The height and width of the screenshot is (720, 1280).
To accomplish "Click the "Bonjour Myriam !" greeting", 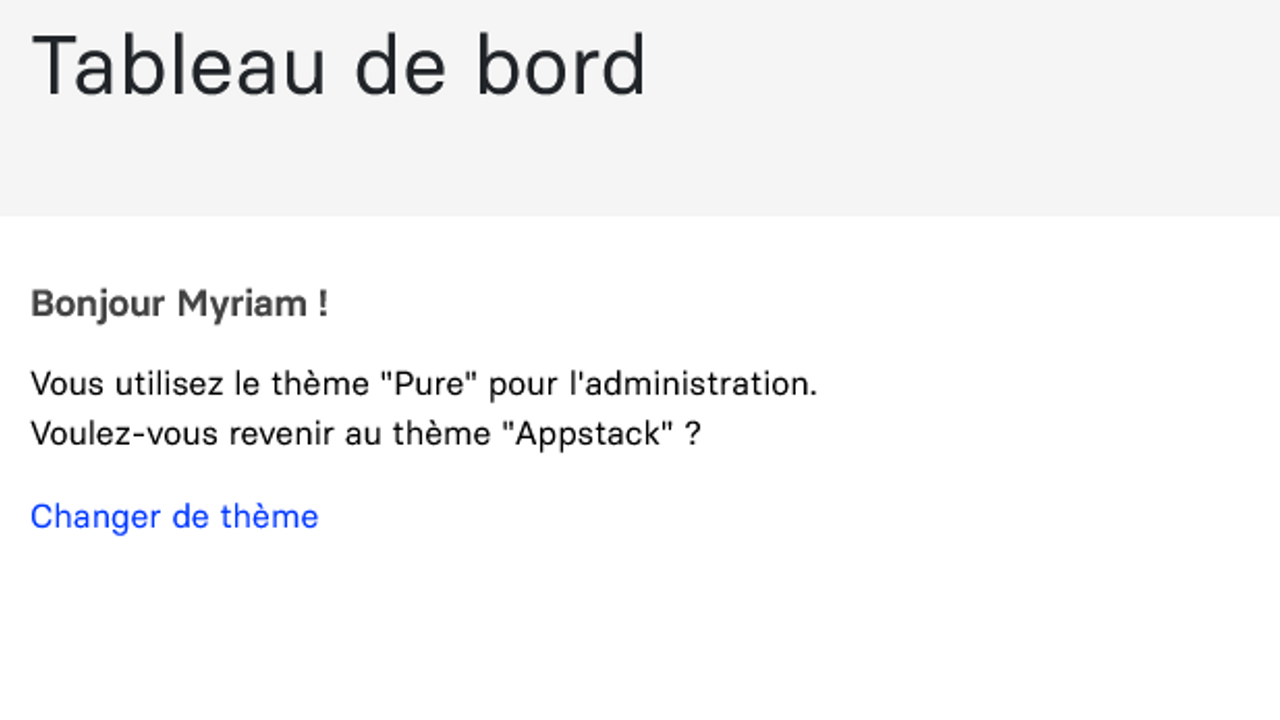I will [179, 303].
